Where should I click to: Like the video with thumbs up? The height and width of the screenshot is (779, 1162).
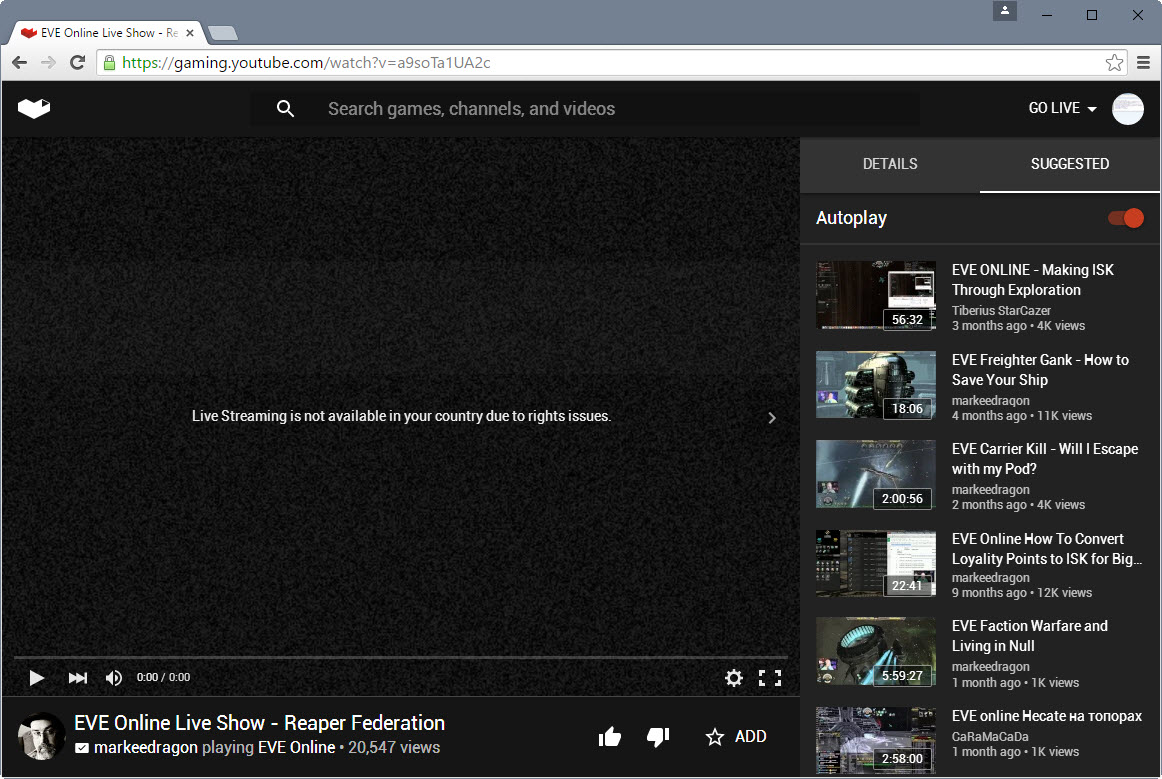(609, 737)
